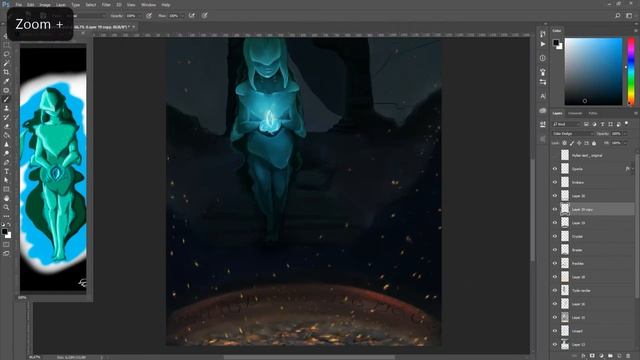Select the Zoom tool in toolbar

click(6, 207)
